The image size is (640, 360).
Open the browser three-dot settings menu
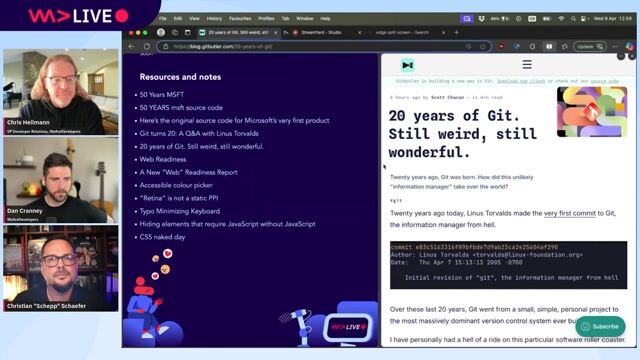pos(615,47)
